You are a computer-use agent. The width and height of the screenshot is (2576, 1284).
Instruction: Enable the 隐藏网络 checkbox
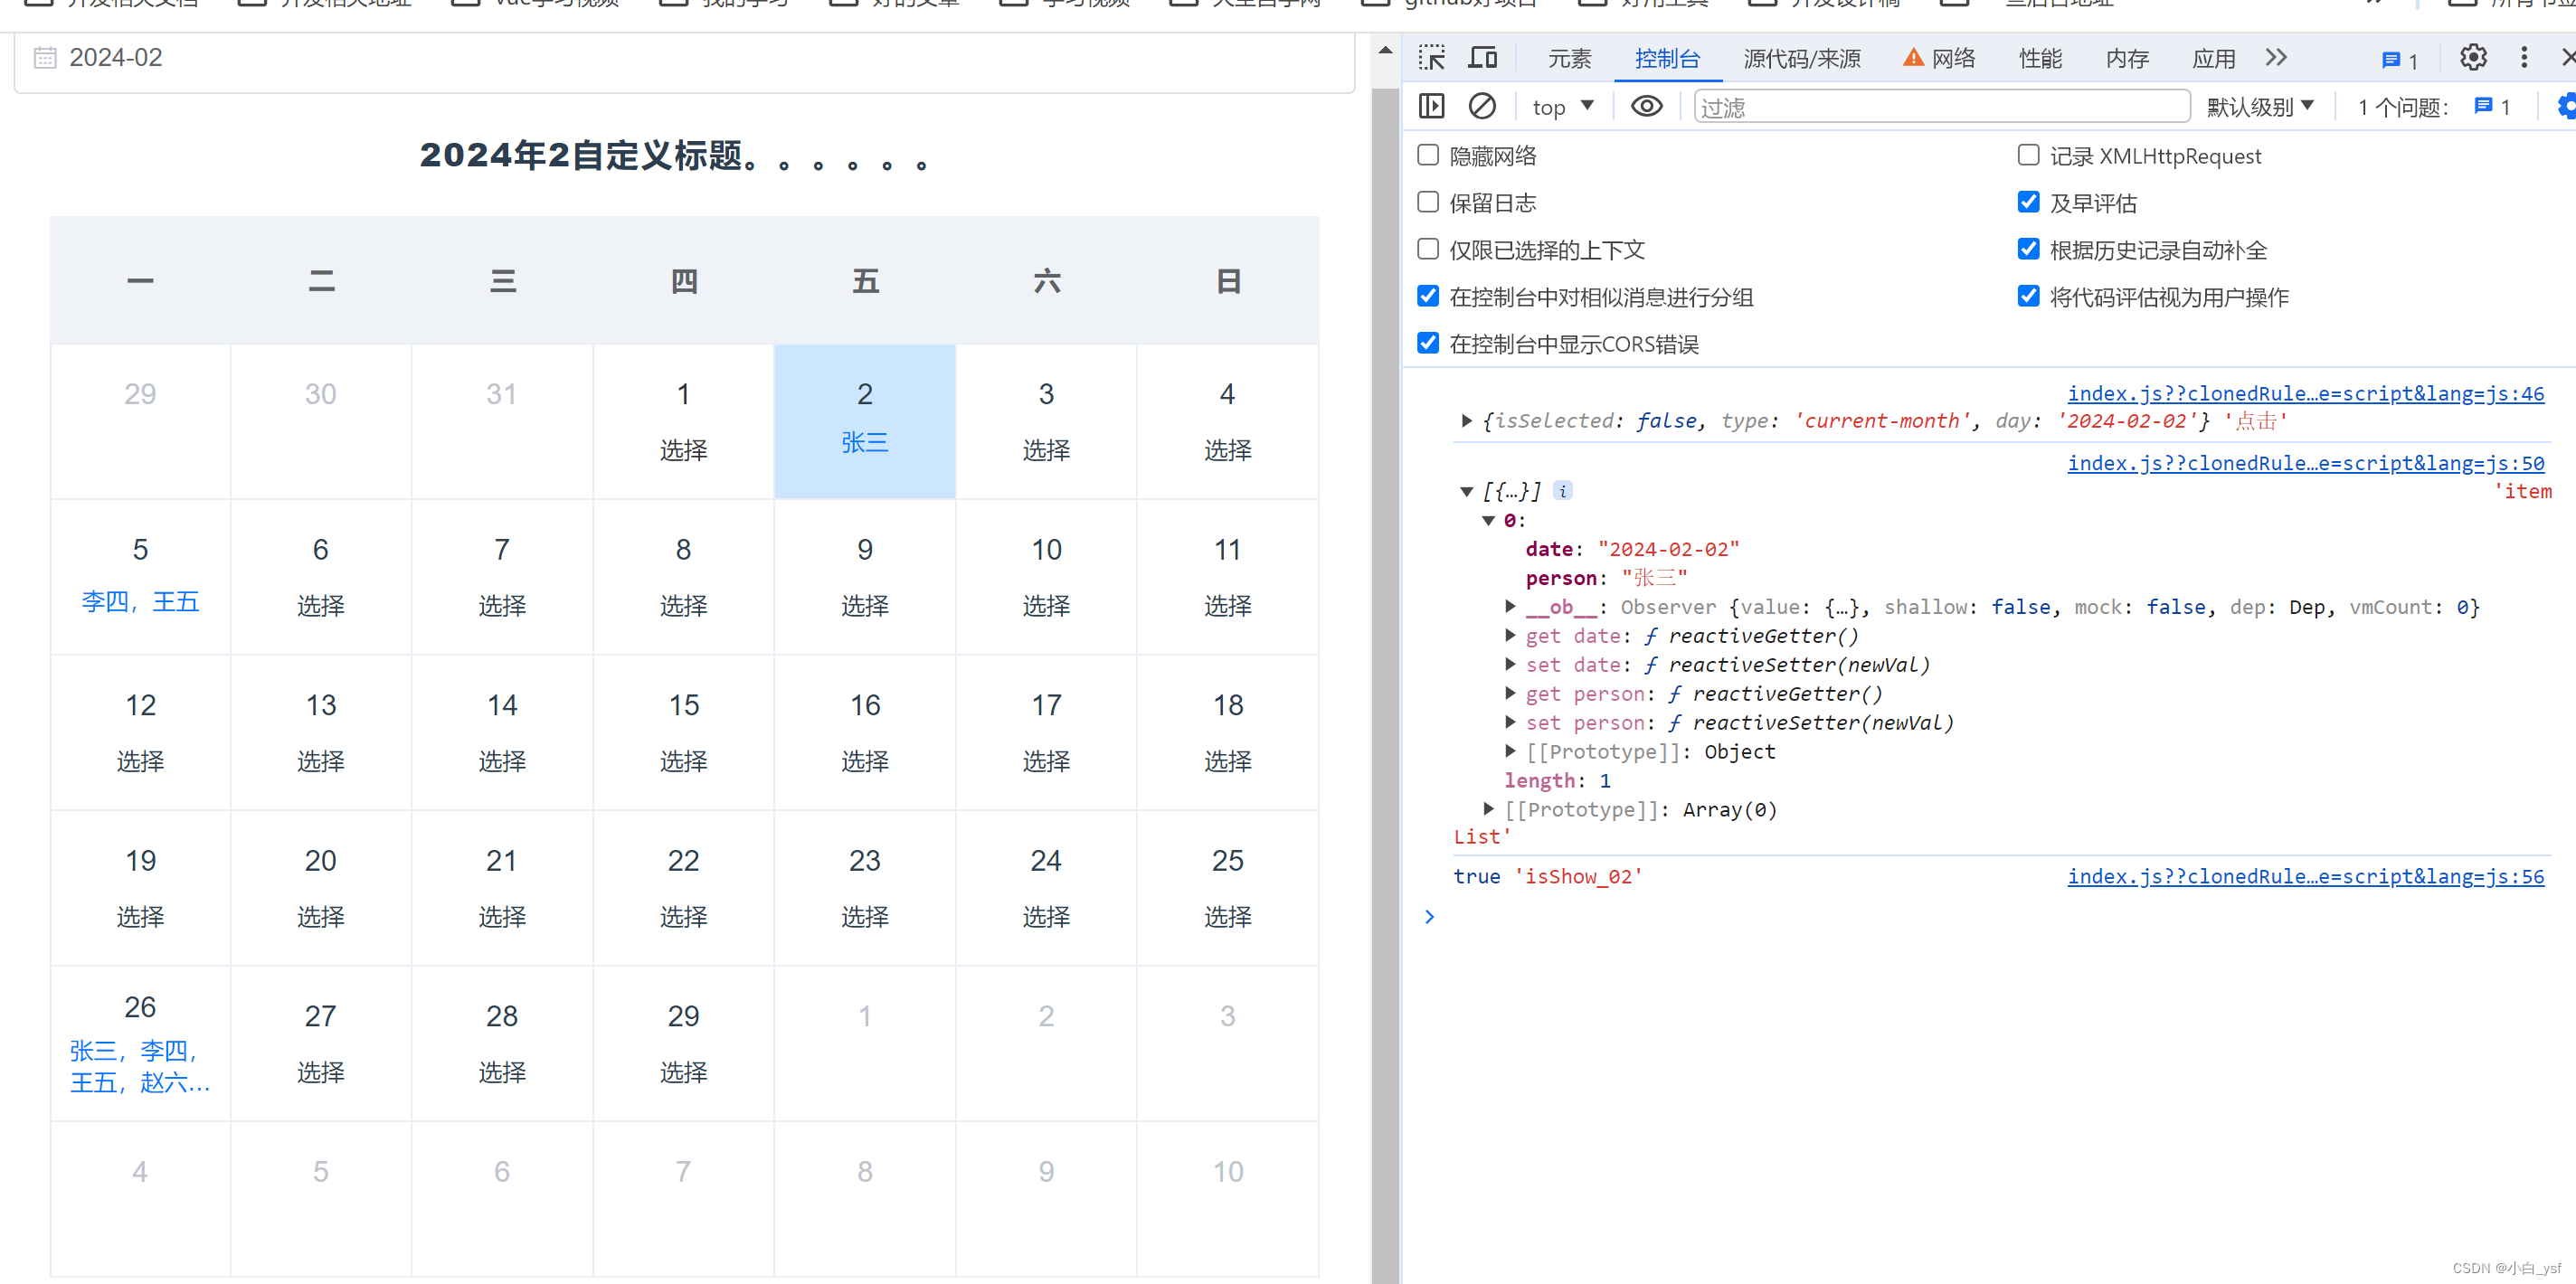[x=1428, y=155]
